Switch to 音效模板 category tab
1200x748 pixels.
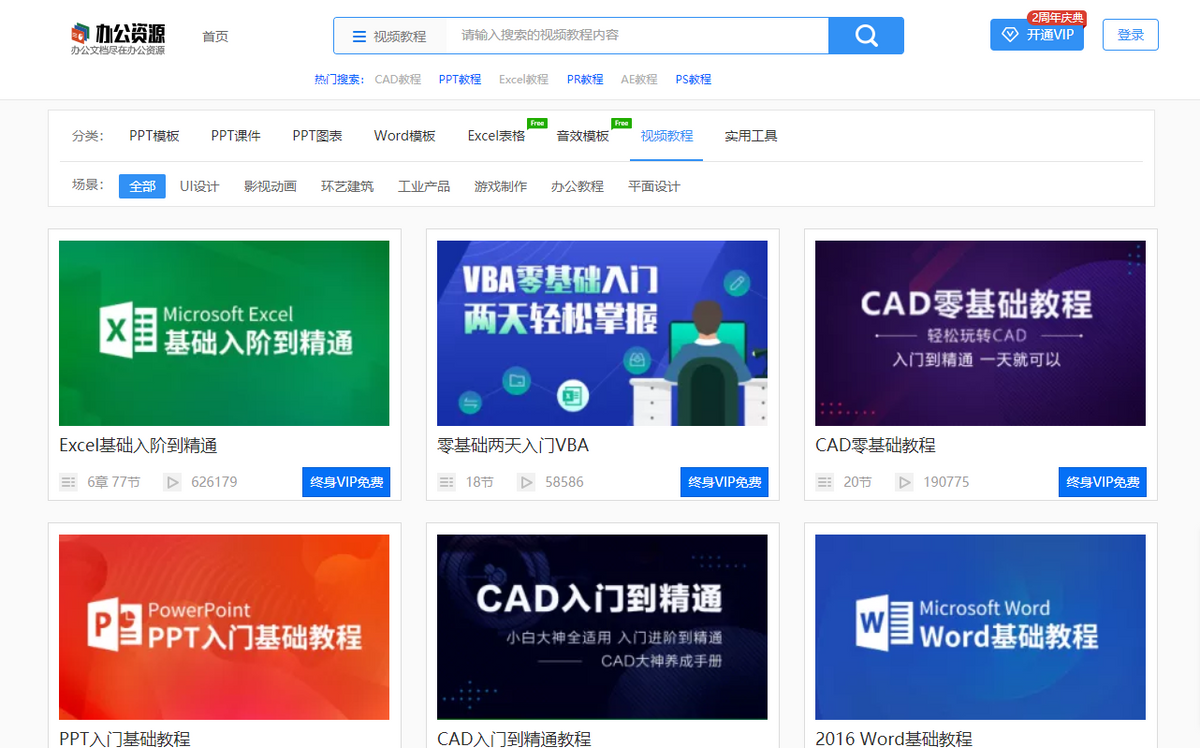583,136
